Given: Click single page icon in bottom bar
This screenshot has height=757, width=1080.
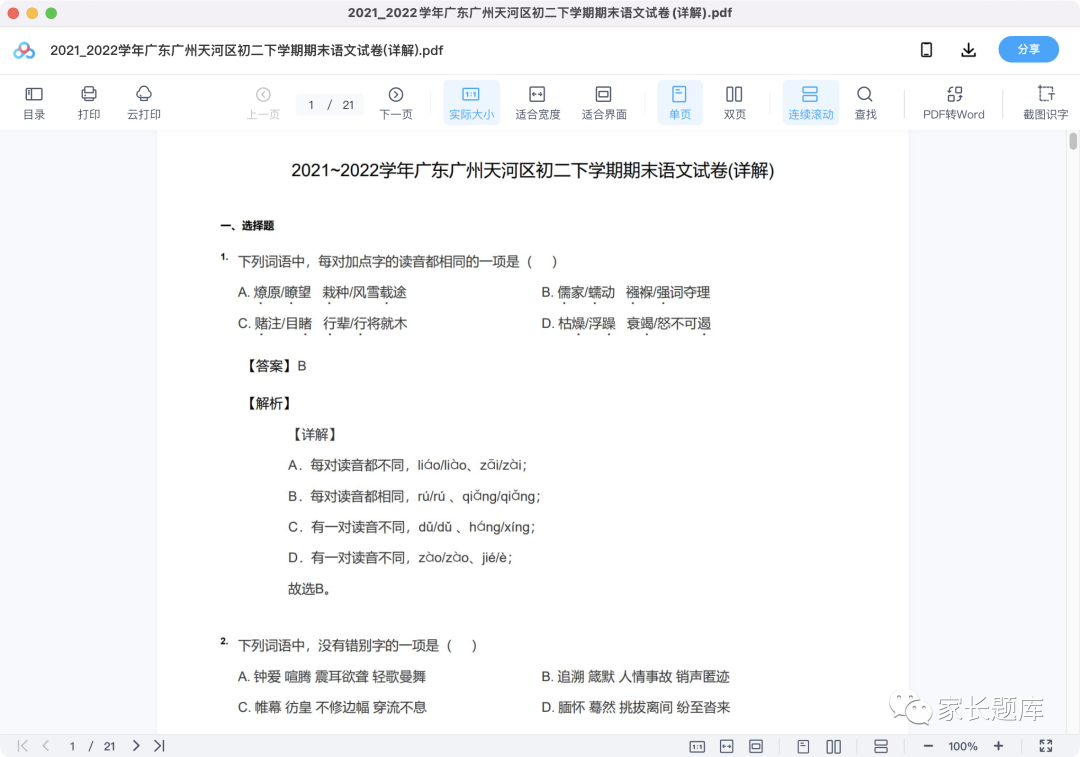Looking at the screenshot, I should (x=803, y=746).
